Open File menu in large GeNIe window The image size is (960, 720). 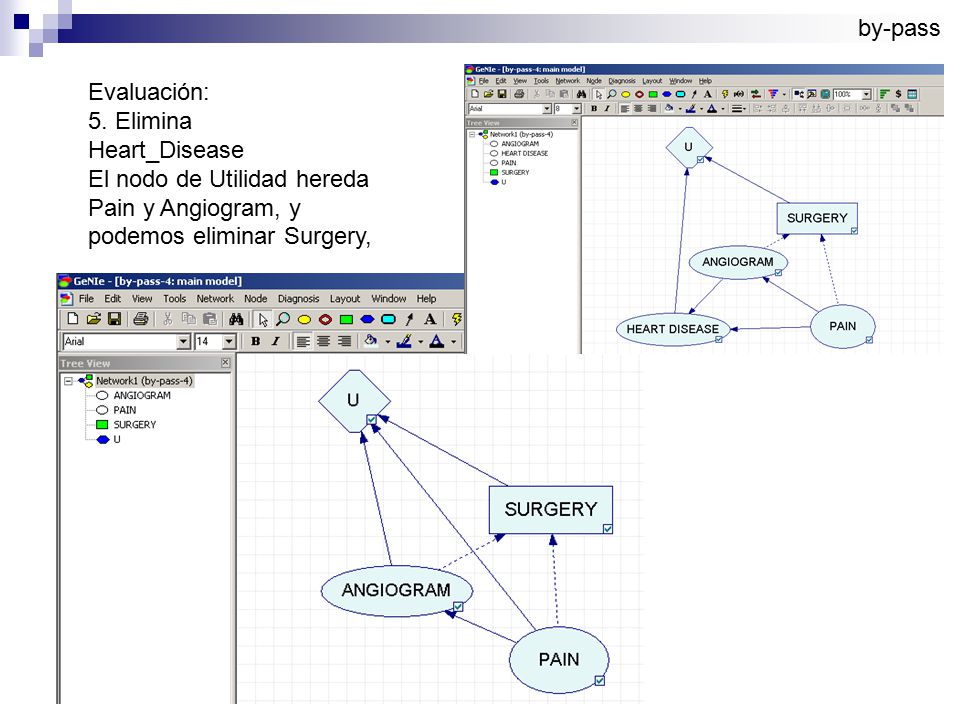(86, 299)
